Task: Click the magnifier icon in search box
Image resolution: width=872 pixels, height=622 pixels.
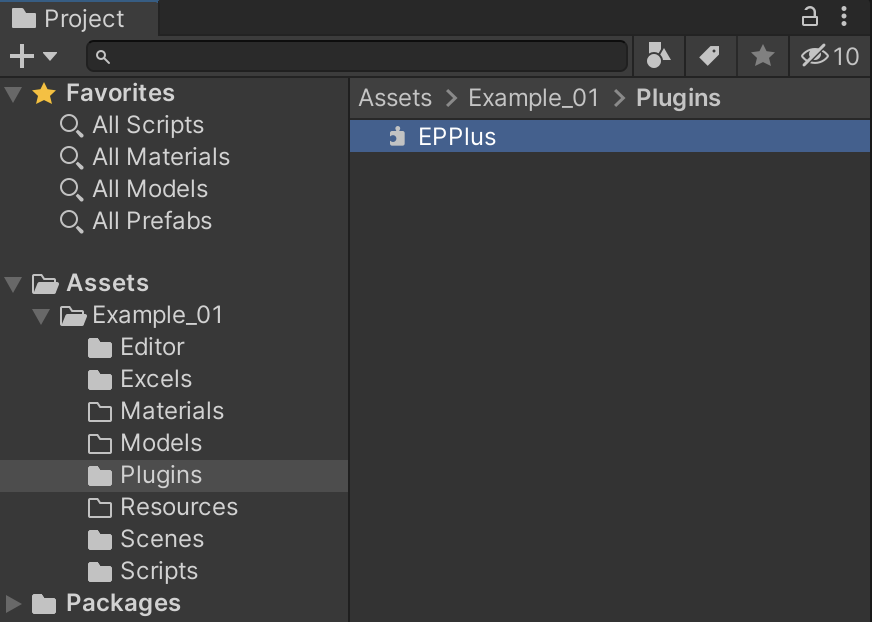Action: [x=102, y=57]
